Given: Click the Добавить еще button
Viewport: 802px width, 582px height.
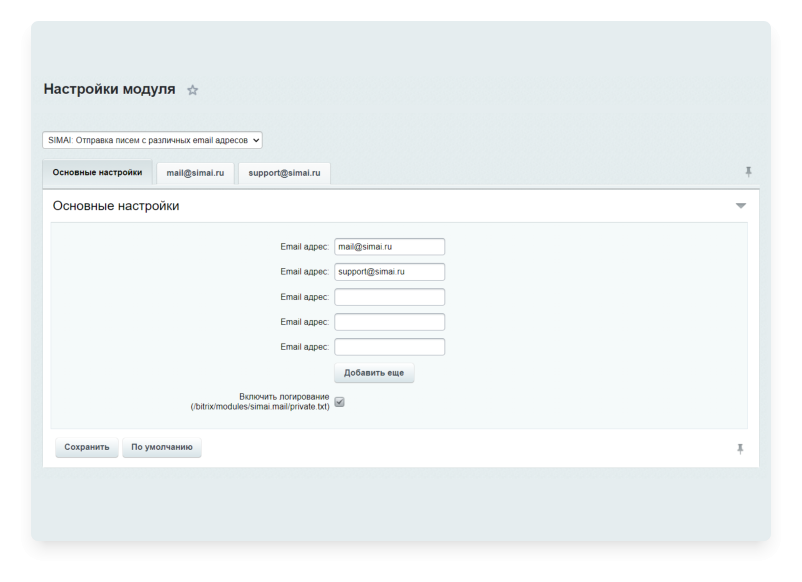Looking at the screenshot, I should tap(374, 373).
